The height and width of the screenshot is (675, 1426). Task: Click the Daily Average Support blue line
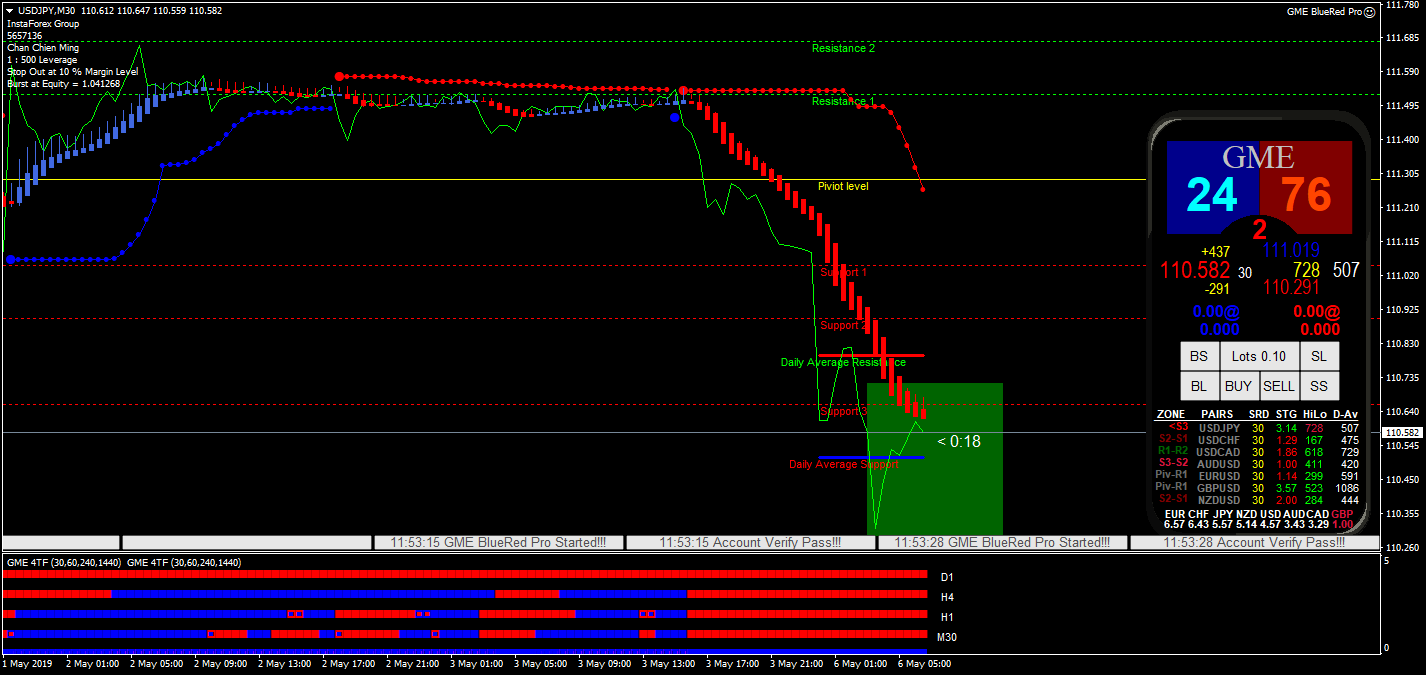pyautogui.click(x=870, y=457)
